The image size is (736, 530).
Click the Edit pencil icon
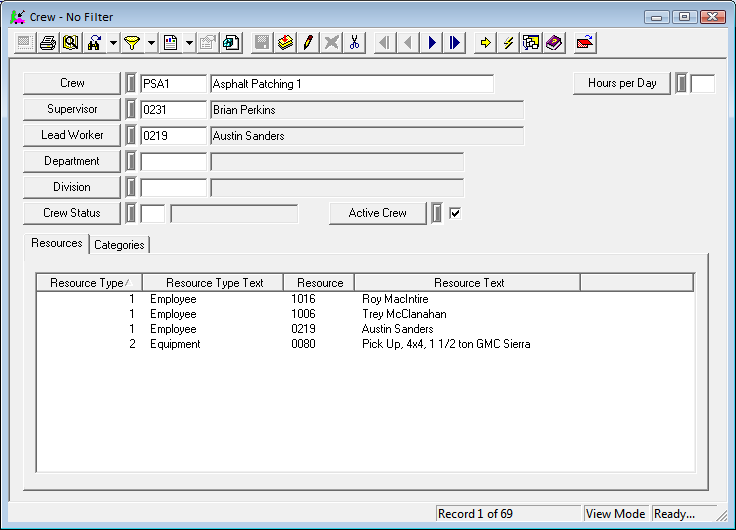[308, 43]
